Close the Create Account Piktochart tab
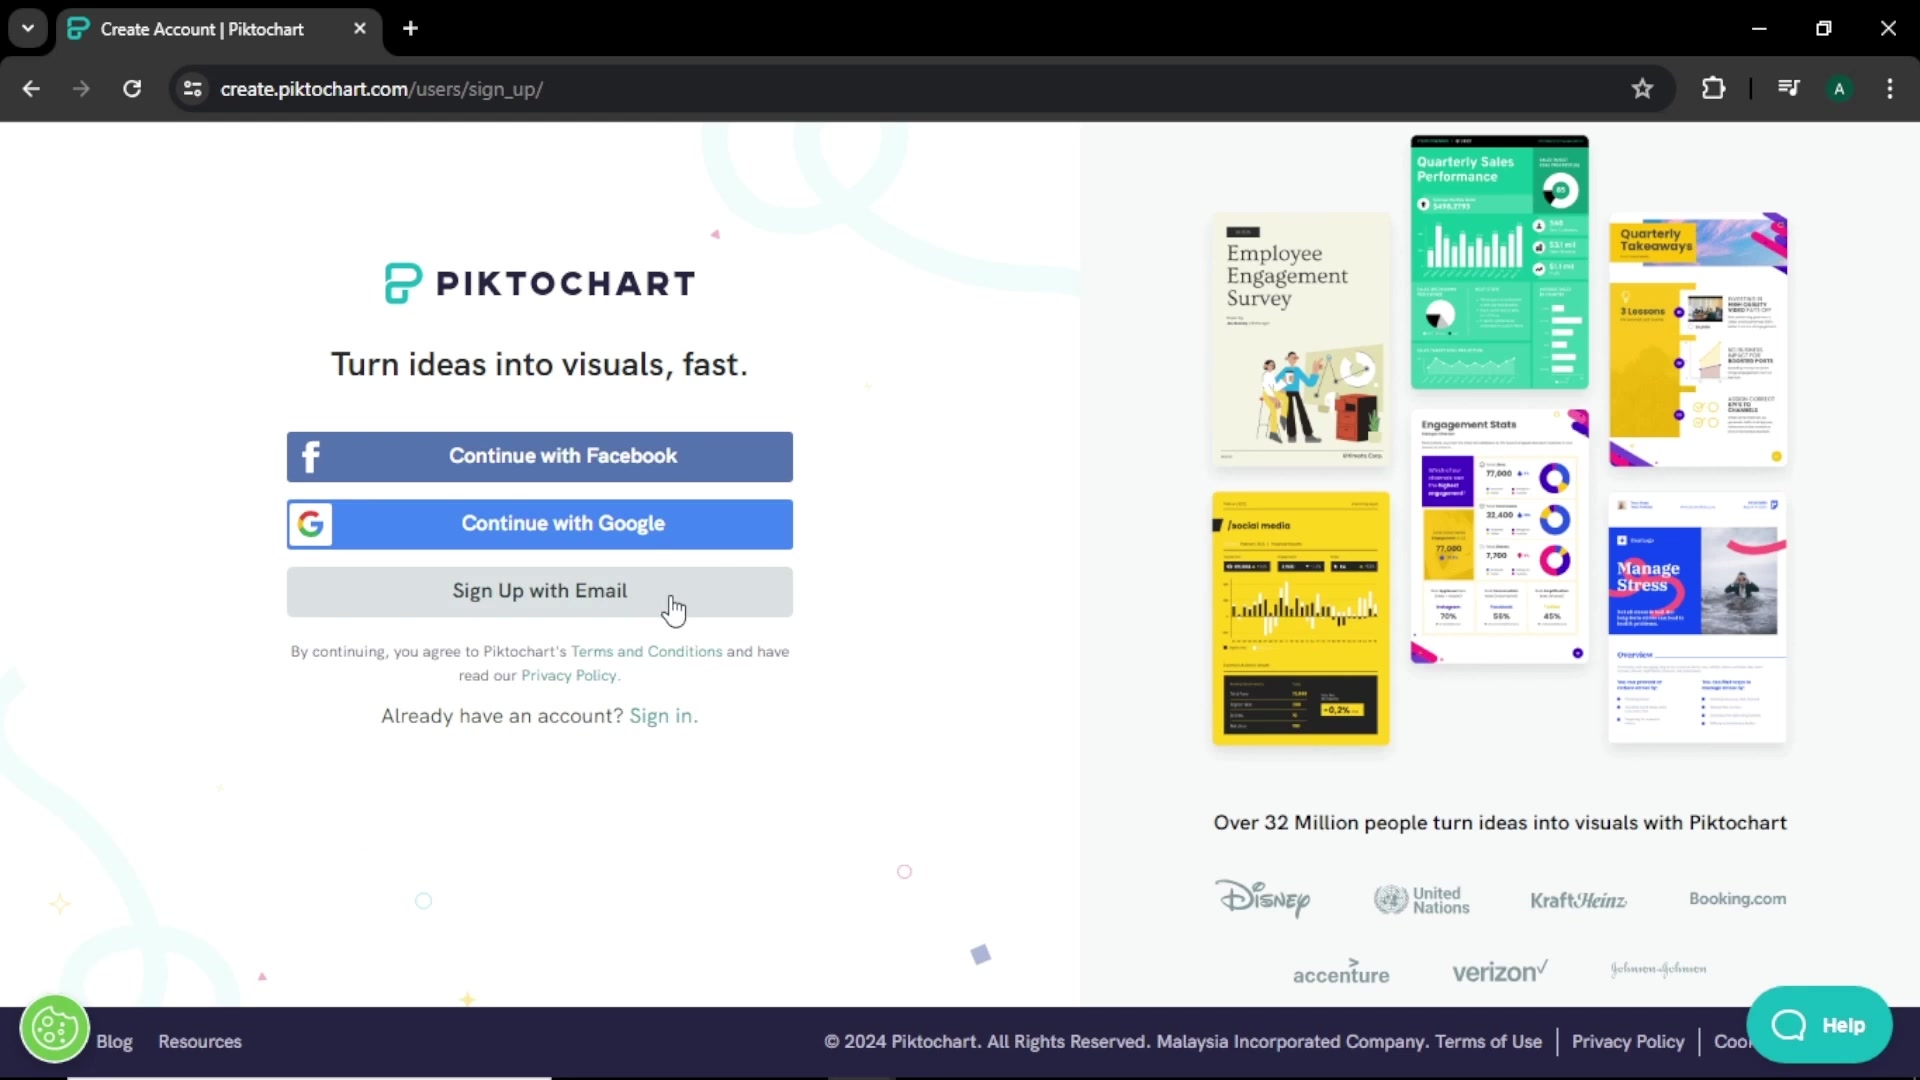 click(x=360, y=29)
